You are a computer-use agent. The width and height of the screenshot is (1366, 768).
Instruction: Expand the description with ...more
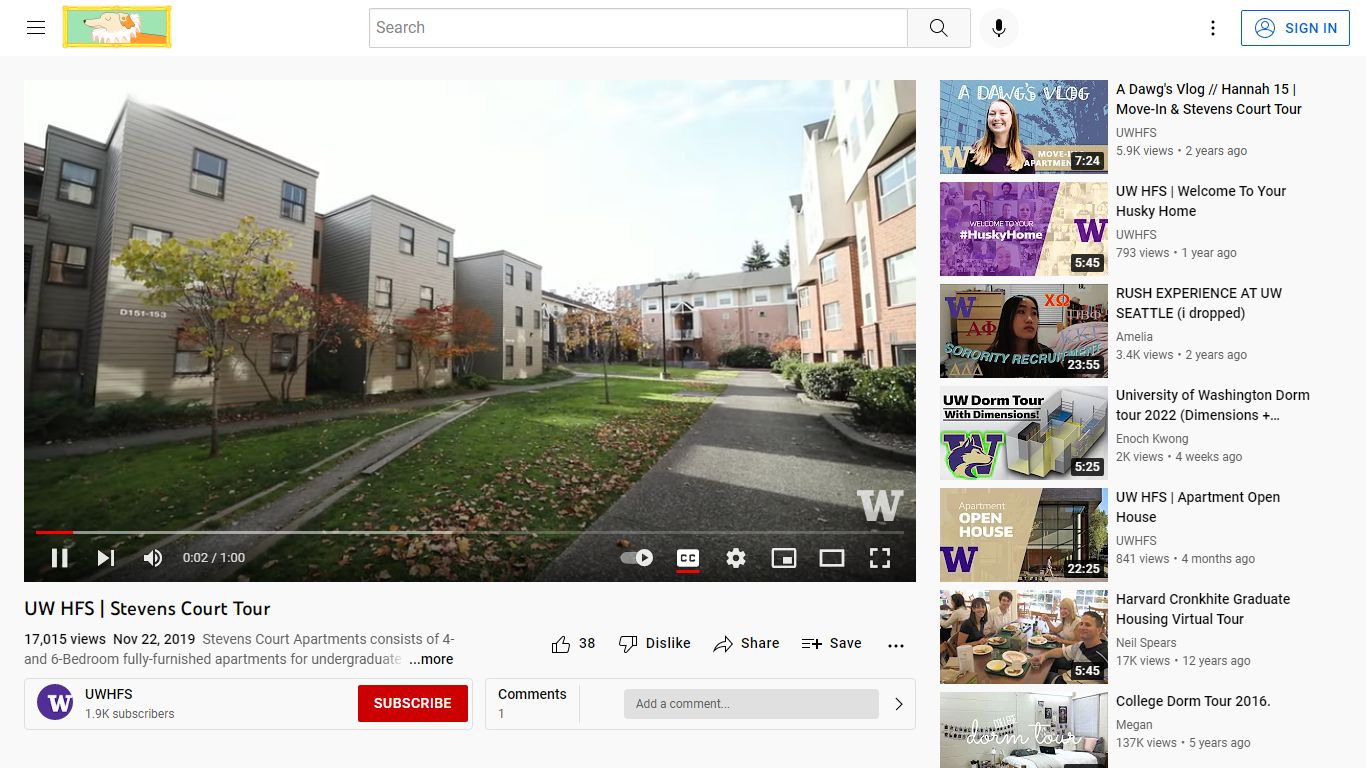[431, 659]
